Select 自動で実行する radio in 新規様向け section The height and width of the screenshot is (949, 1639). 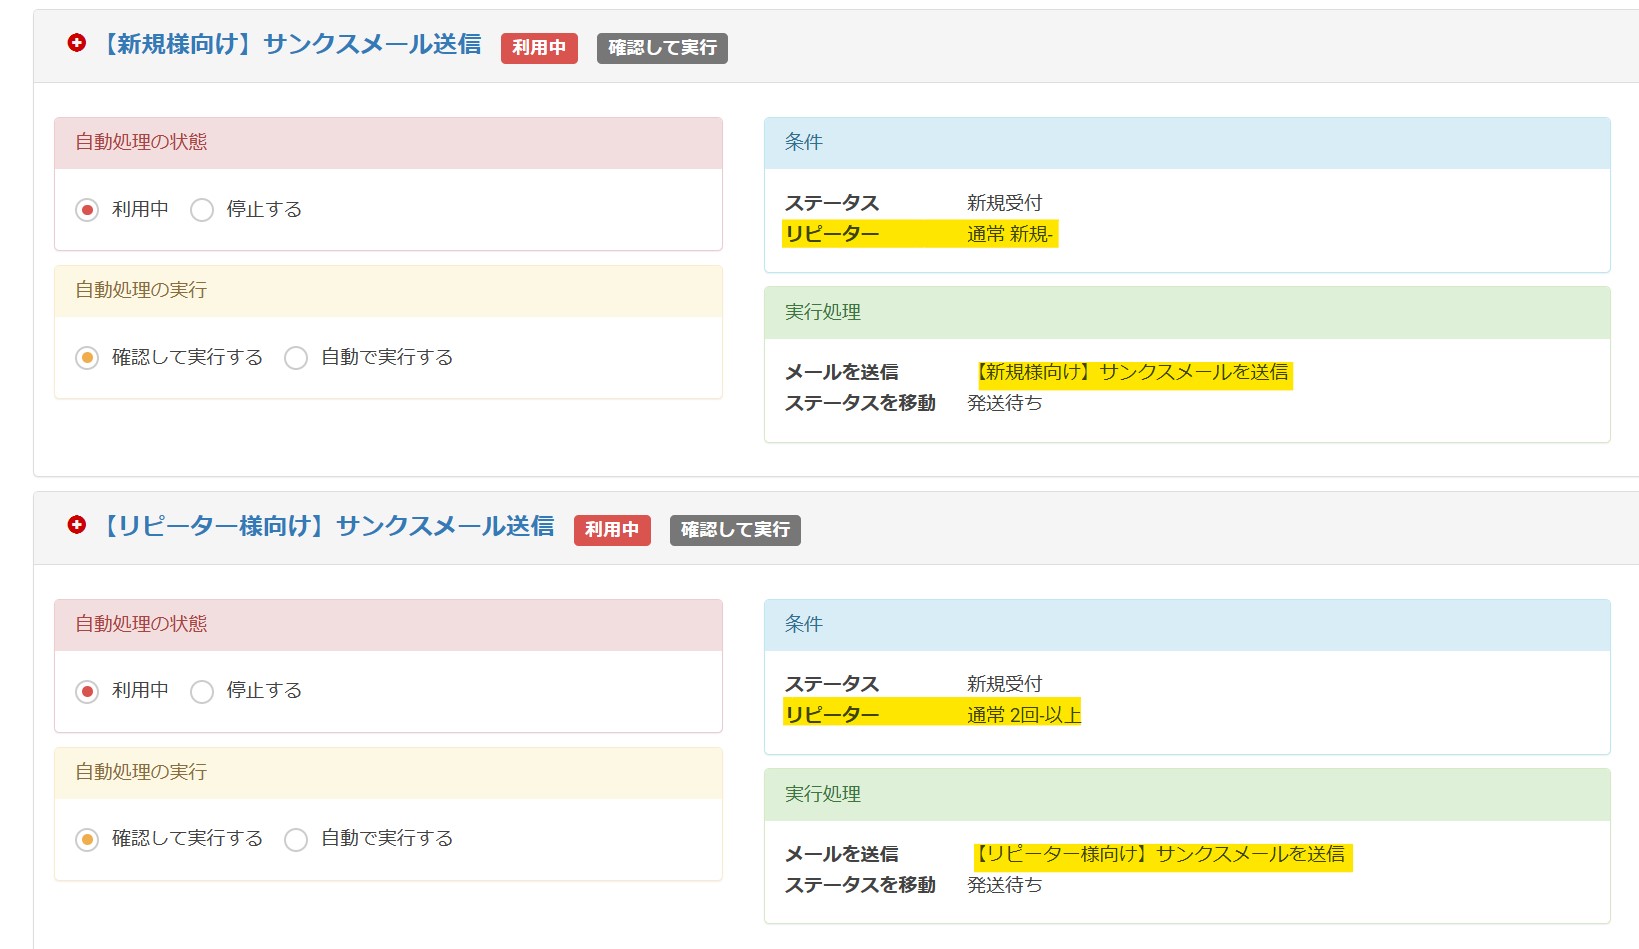pos(296,358)
